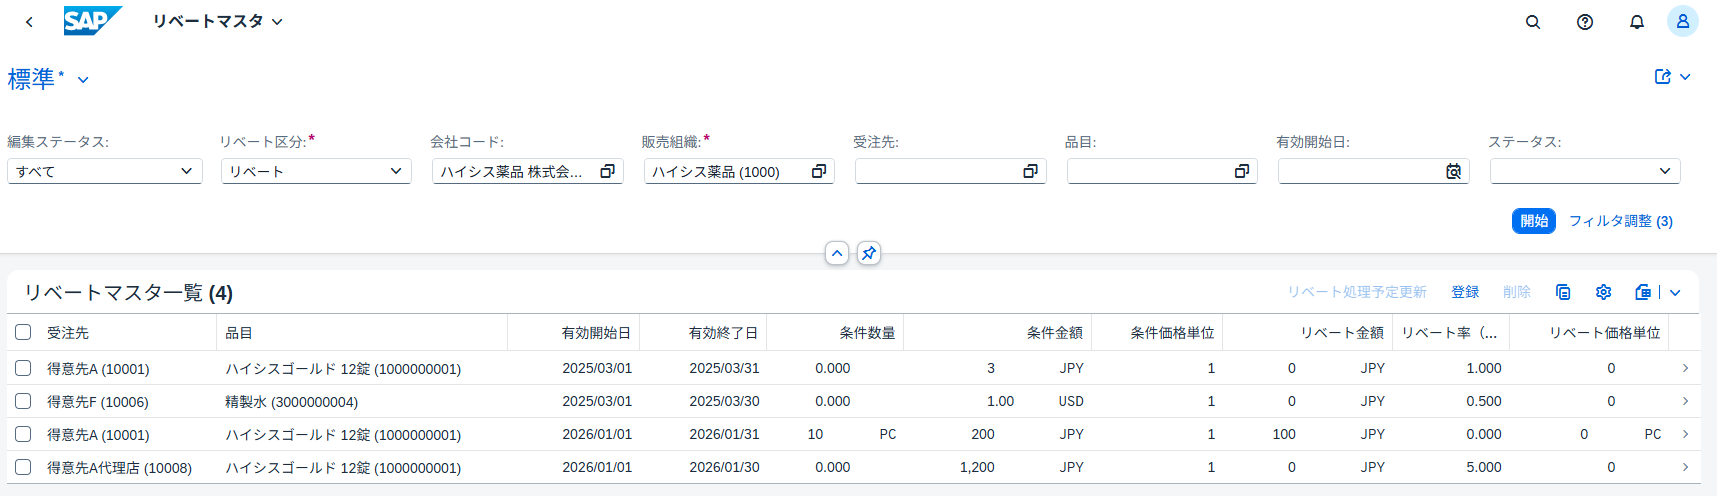Click the 開始 button
1717x496 pixels.
tap(1534, 221)
